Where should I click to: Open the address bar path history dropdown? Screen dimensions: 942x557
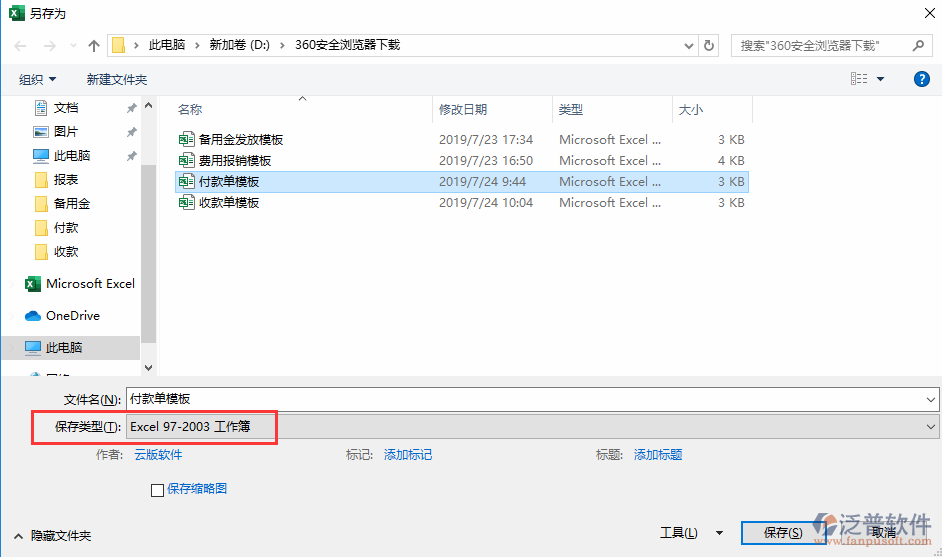tap(688, 46)
